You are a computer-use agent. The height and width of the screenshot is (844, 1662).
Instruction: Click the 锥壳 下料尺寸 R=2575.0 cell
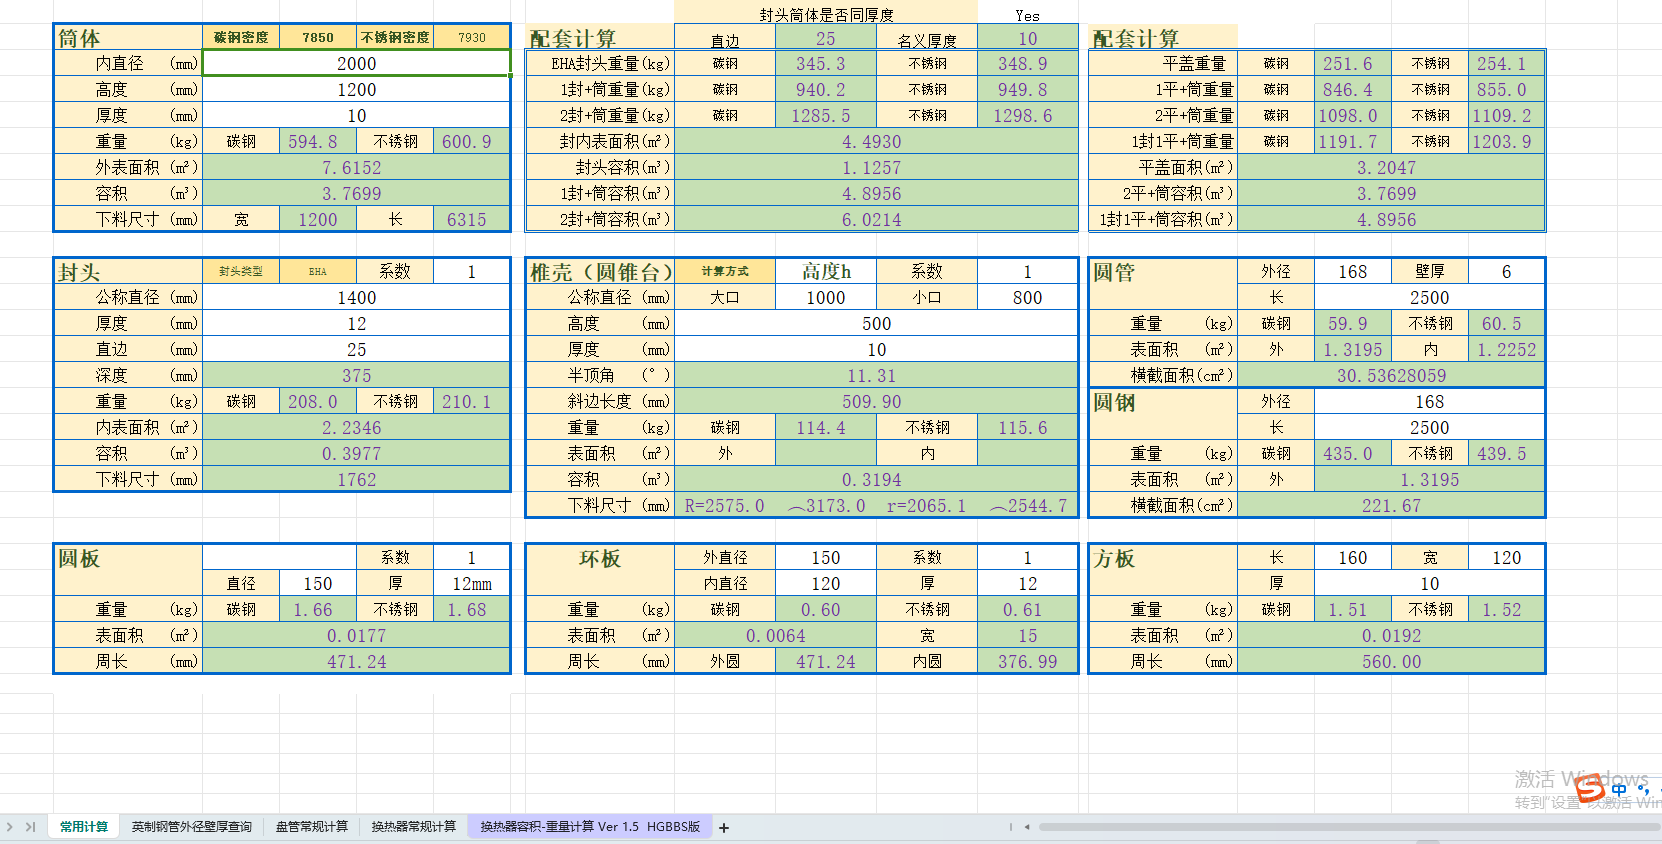tap(725, 505)
